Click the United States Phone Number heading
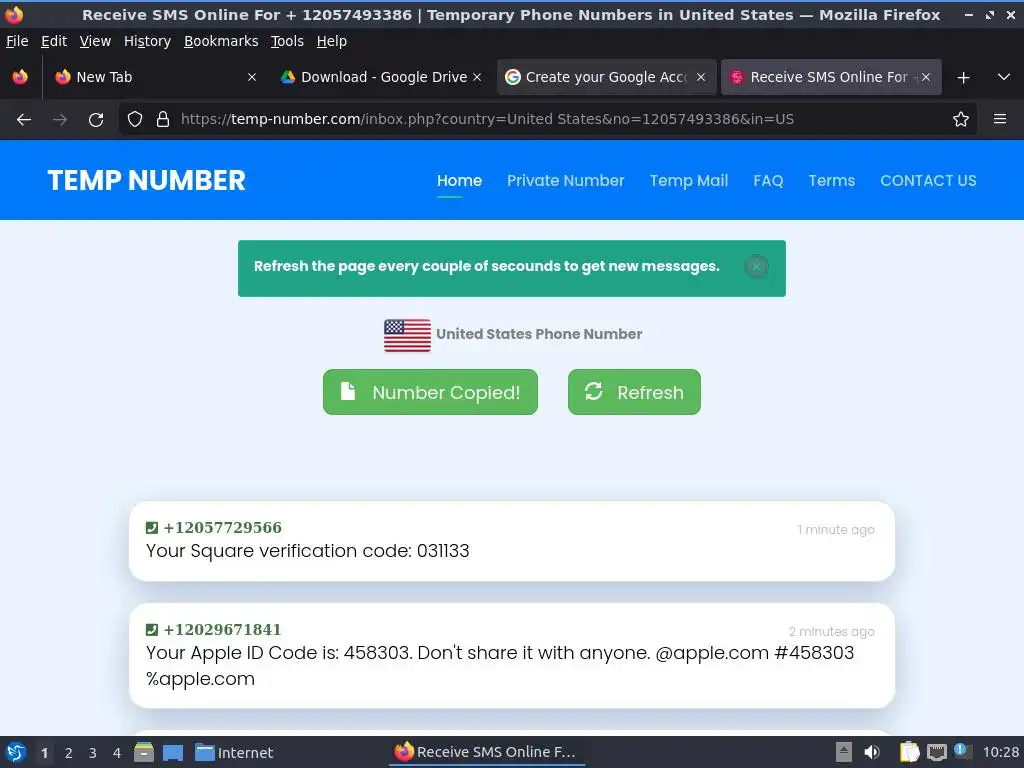Screen dimensions: 1024x768 pyautogui.click(x=539, y=334)
